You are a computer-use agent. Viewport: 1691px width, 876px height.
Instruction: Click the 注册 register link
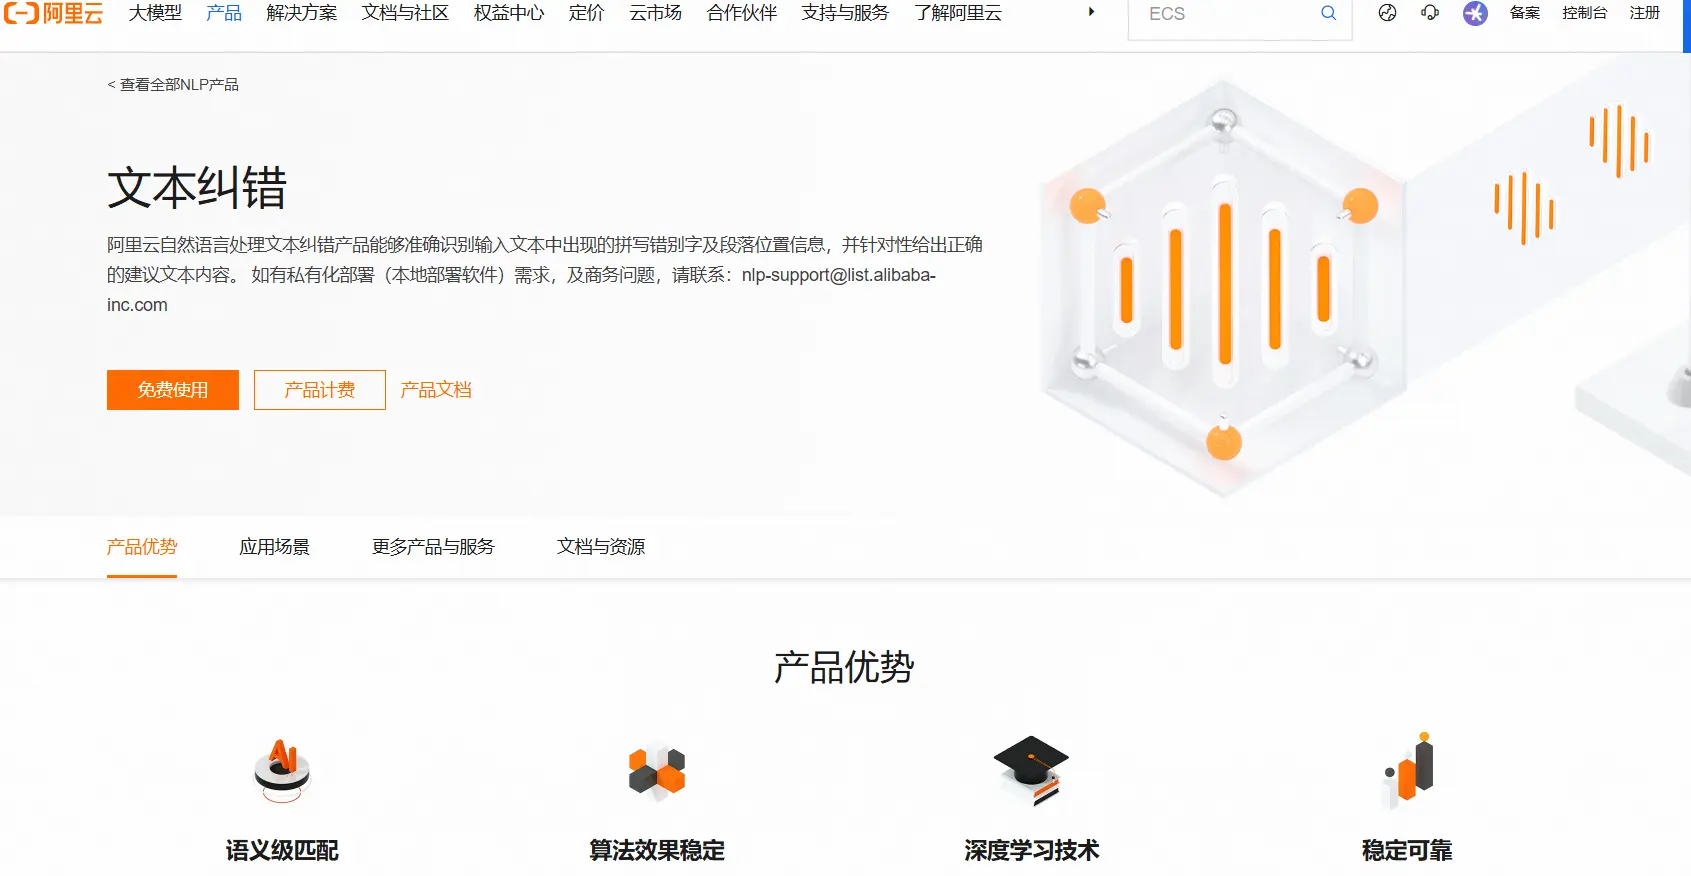click(x=1645, y=13)
